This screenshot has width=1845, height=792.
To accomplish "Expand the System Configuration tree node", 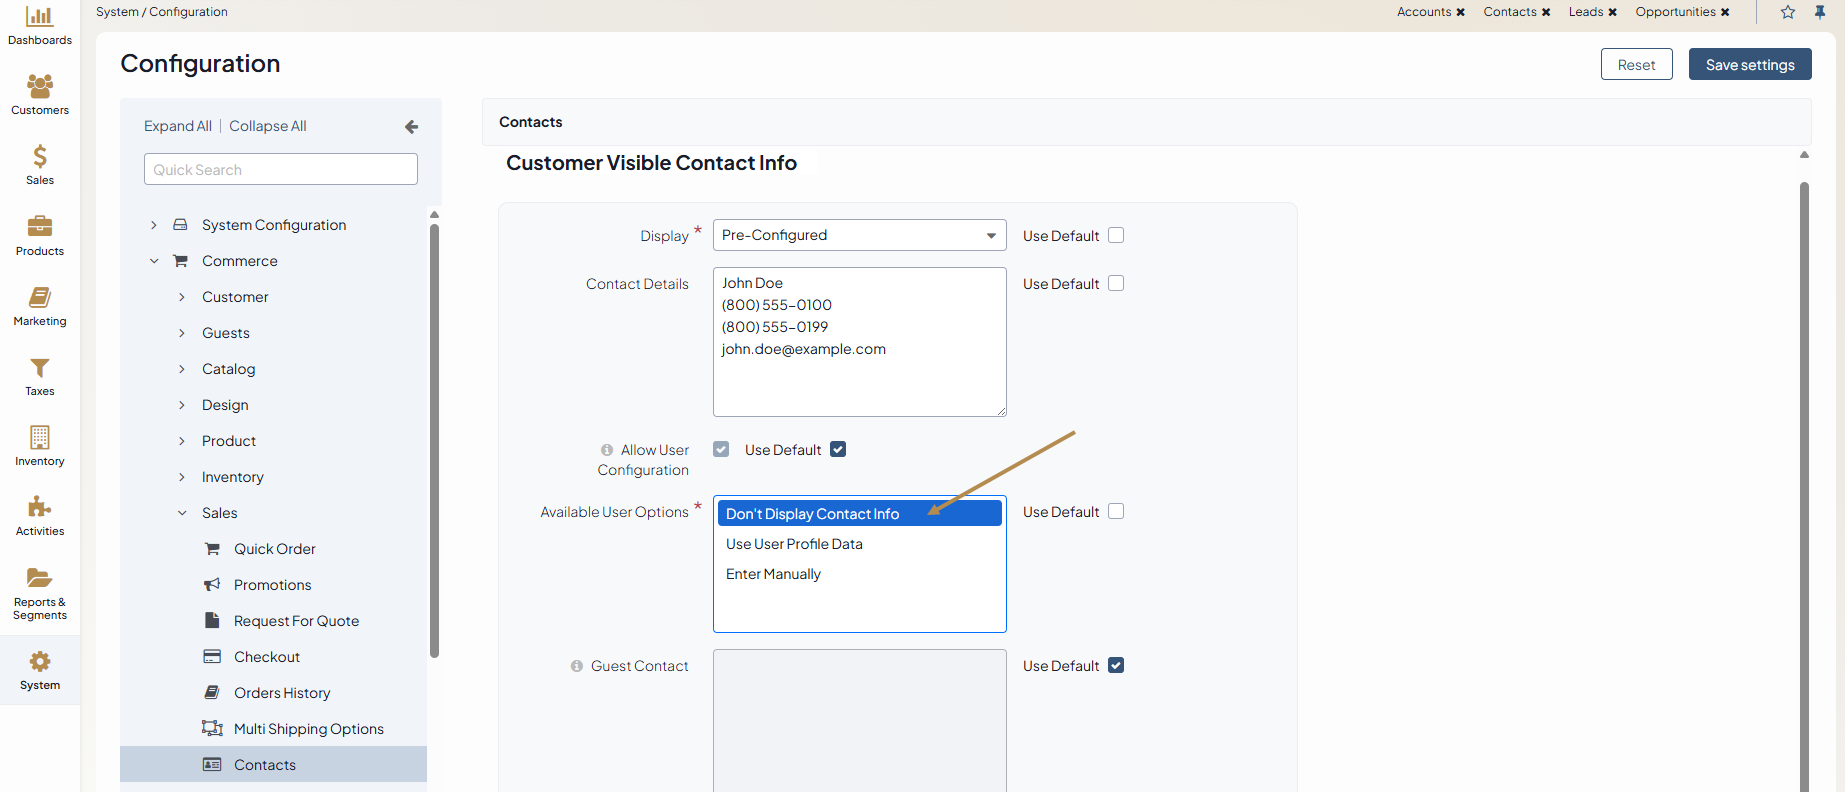I will [x=154, y=225].
